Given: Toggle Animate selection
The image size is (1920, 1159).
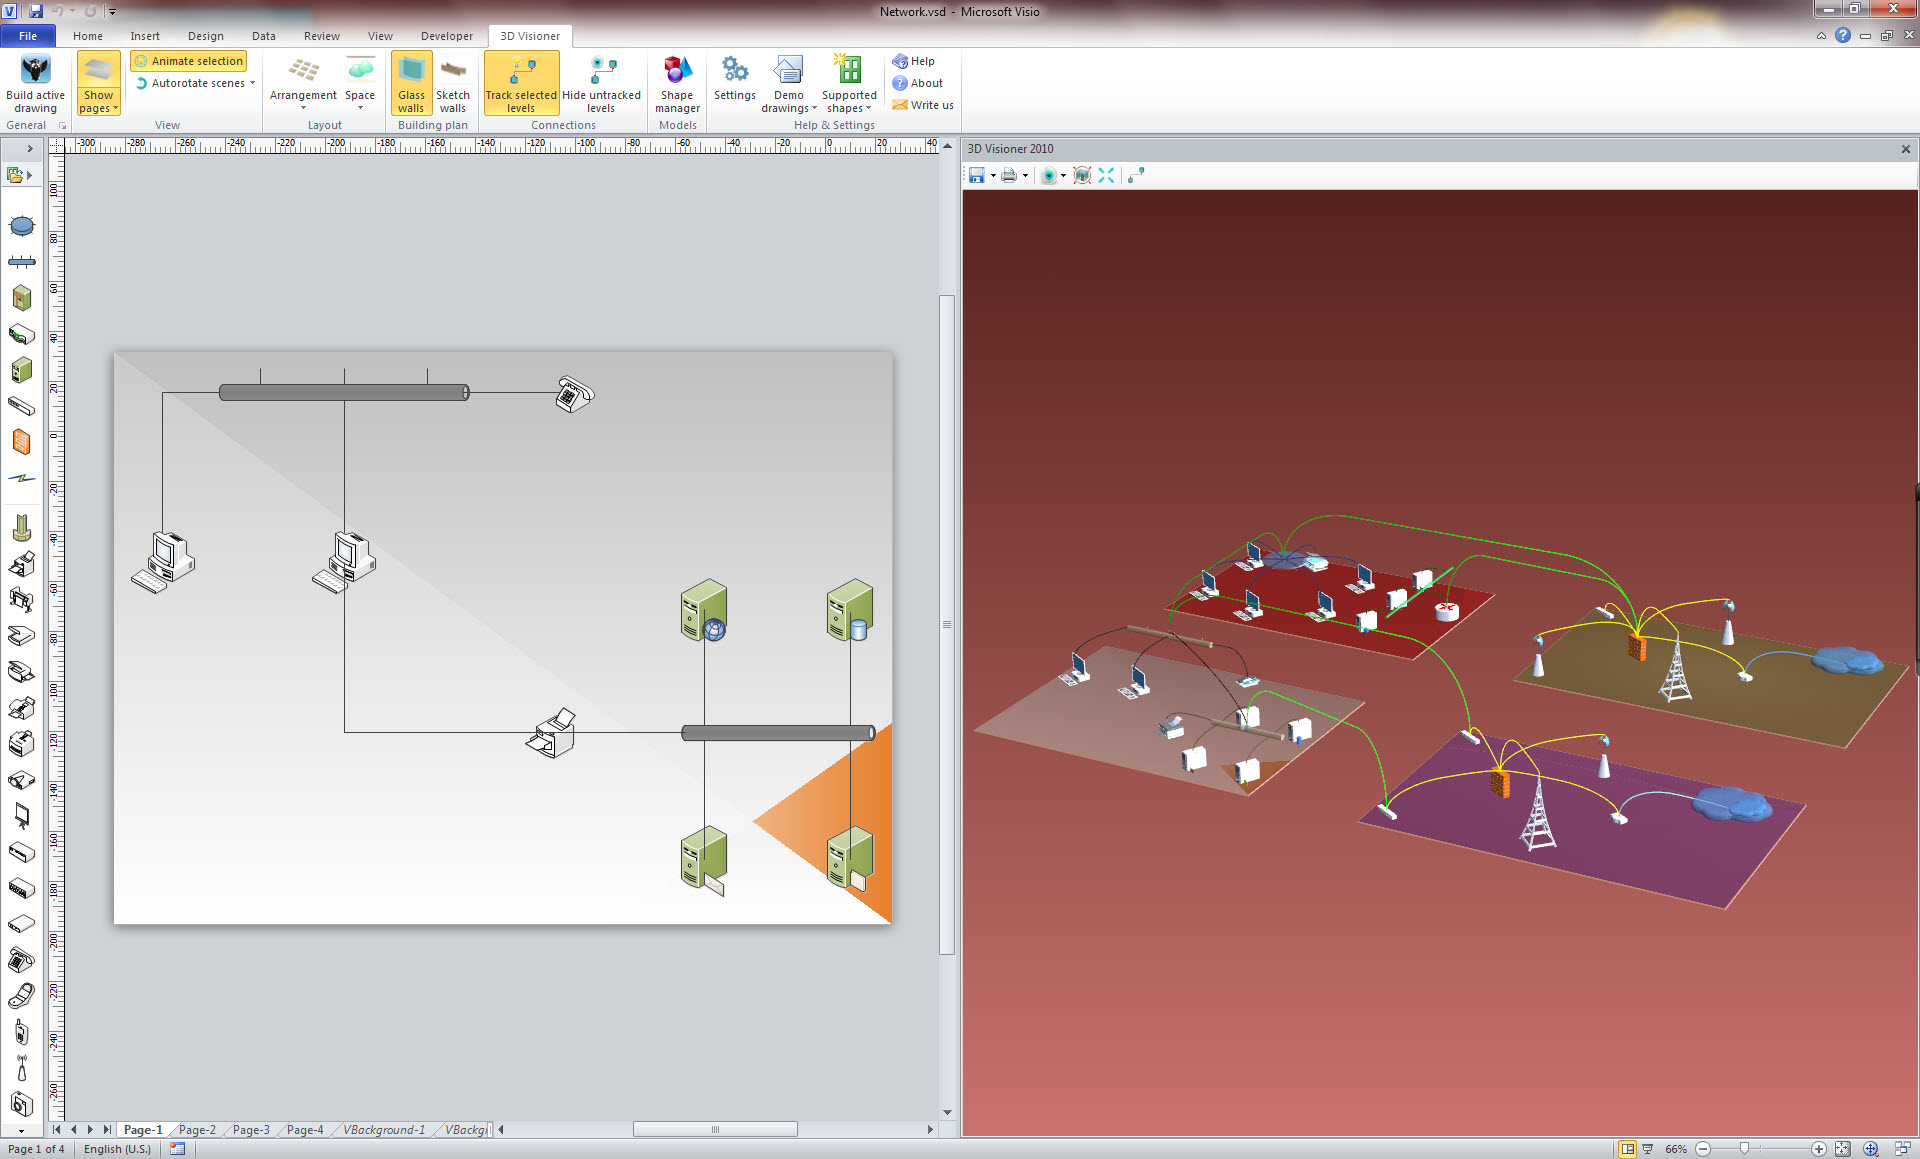Looking at the screenshot, I should pyautogui.click(x=188, y=61).
